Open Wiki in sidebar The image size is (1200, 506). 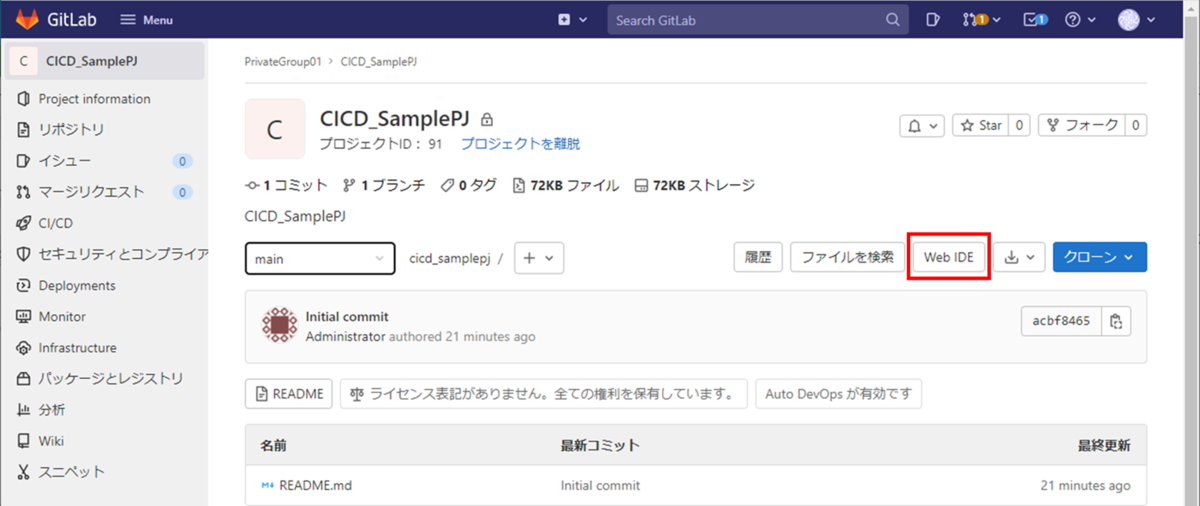click(51, 441)
